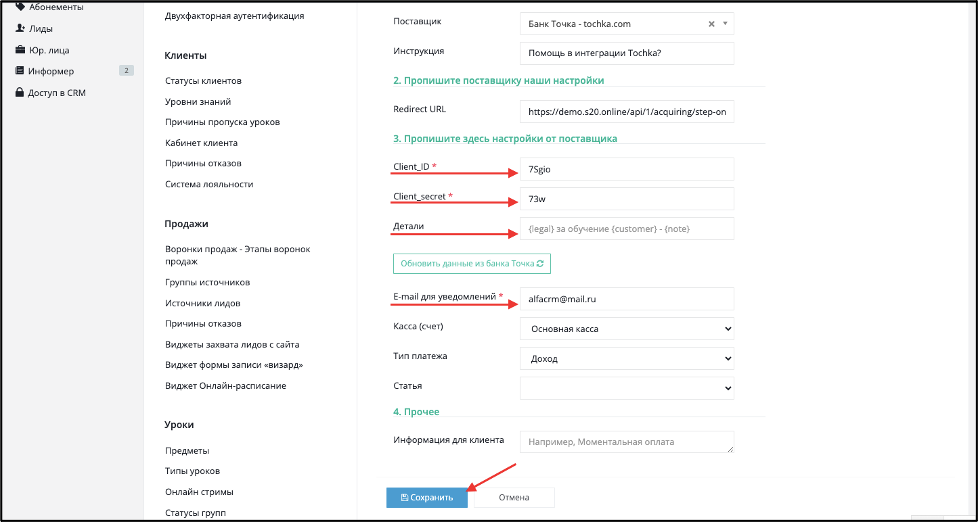The height and width of the screenshot is (522, 979).
Task: Focus the E-mail для уведомлений field
Action: click(x=627, y=299)
